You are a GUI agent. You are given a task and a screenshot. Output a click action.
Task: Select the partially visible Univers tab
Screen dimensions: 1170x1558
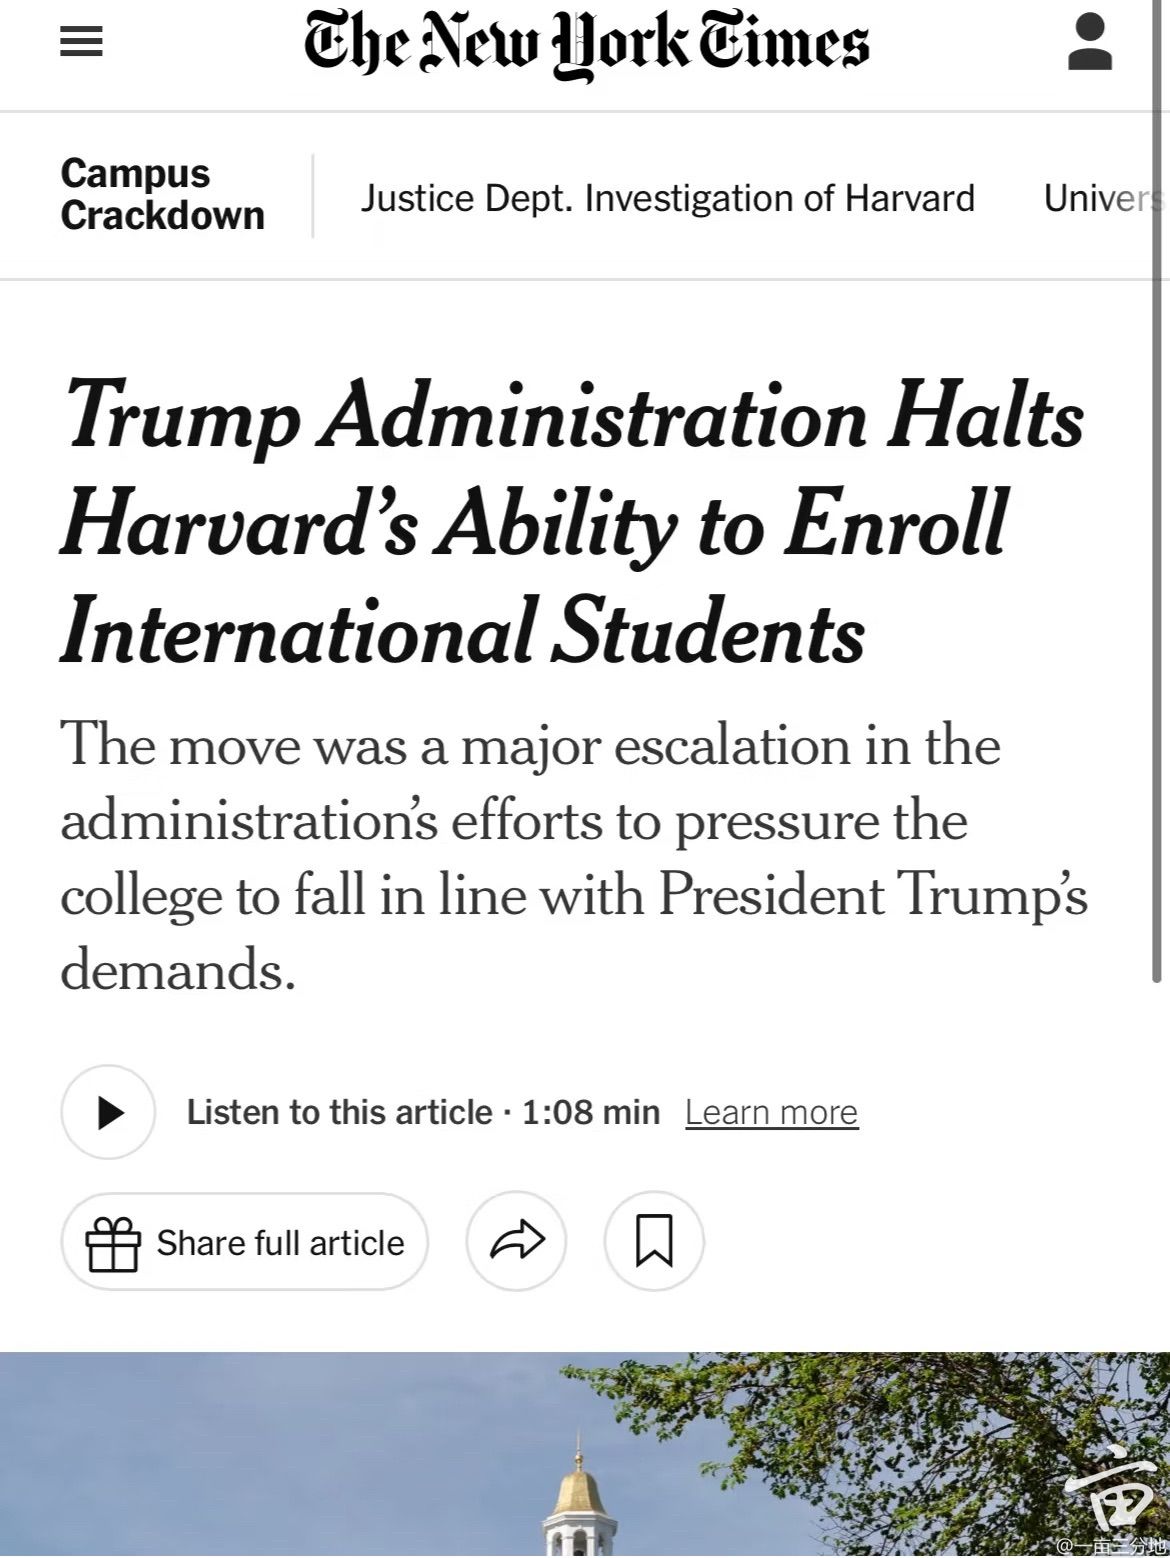pyautogui.click(x=1103, y=198)
